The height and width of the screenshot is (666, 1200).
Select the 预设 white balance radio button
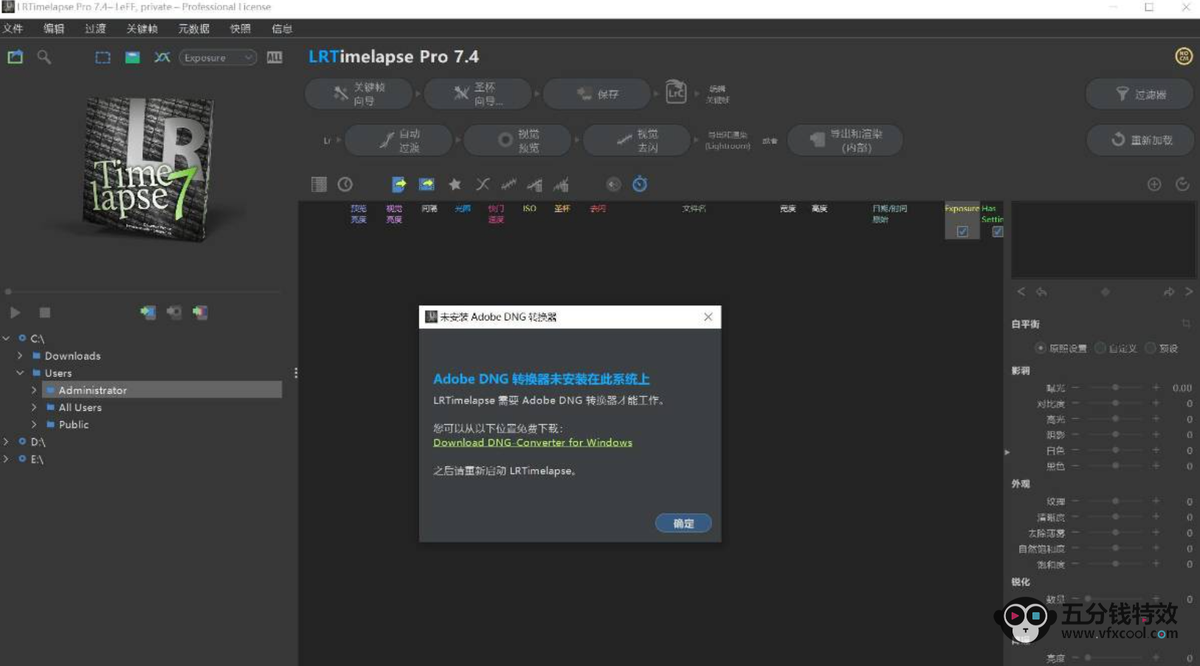point(1150,348)
